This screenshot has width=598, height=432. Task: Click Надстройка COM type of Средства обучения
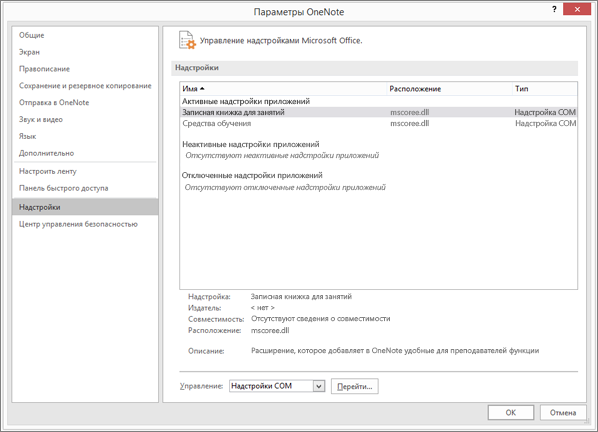(545, 123)
